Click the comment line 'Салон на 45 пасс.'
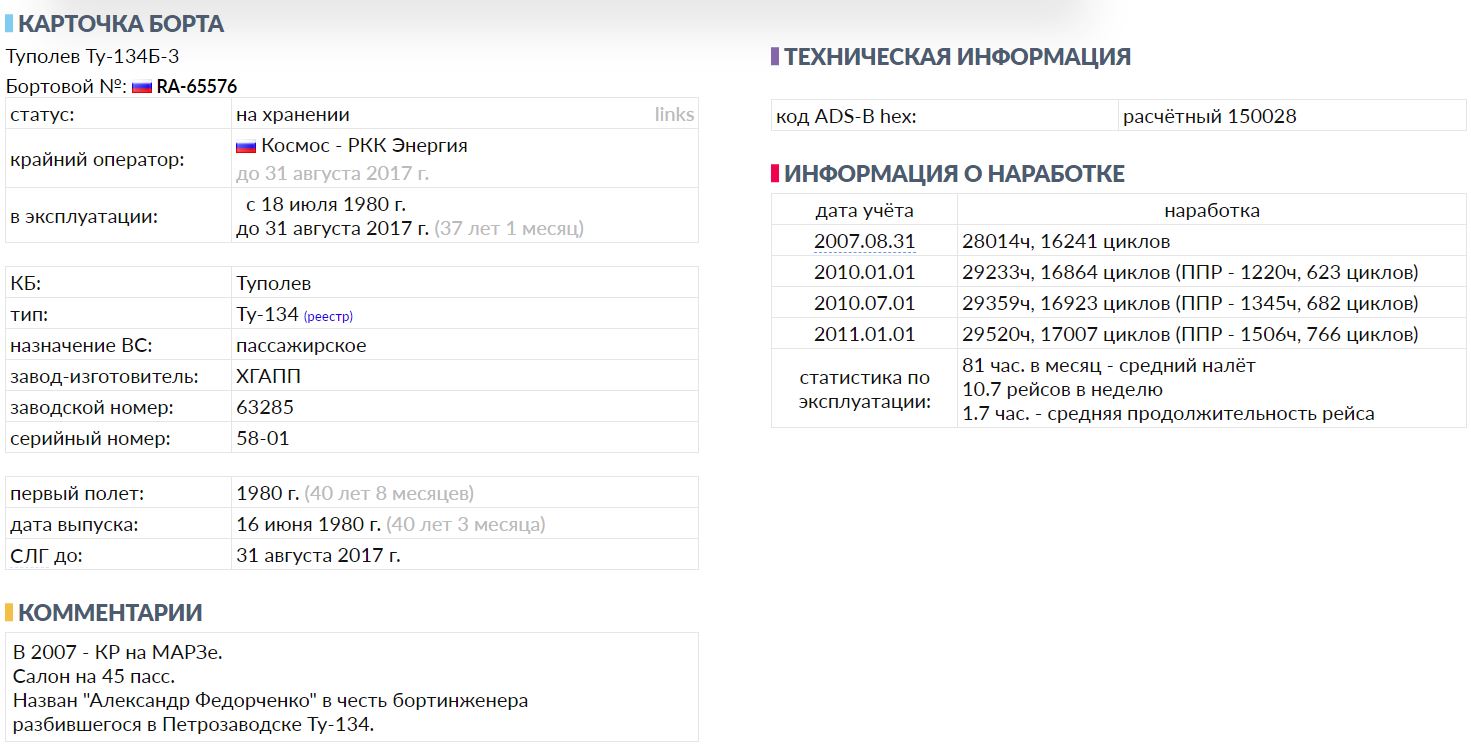This screenshot has height=749, width=1471. [x=94, y=677]
